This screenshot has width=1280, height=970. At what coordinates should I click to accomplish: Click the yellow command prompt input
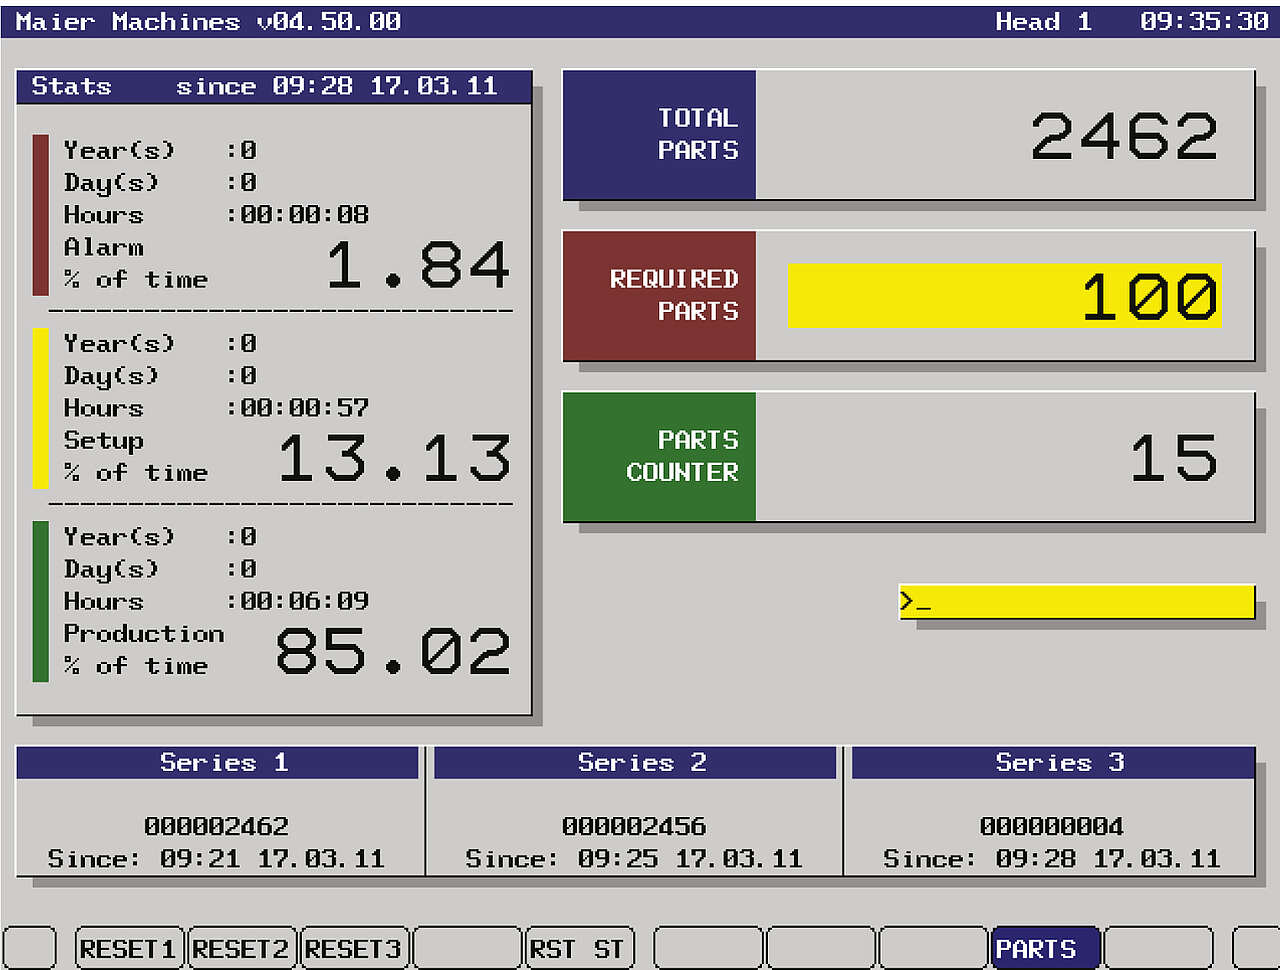point(1076,601)
